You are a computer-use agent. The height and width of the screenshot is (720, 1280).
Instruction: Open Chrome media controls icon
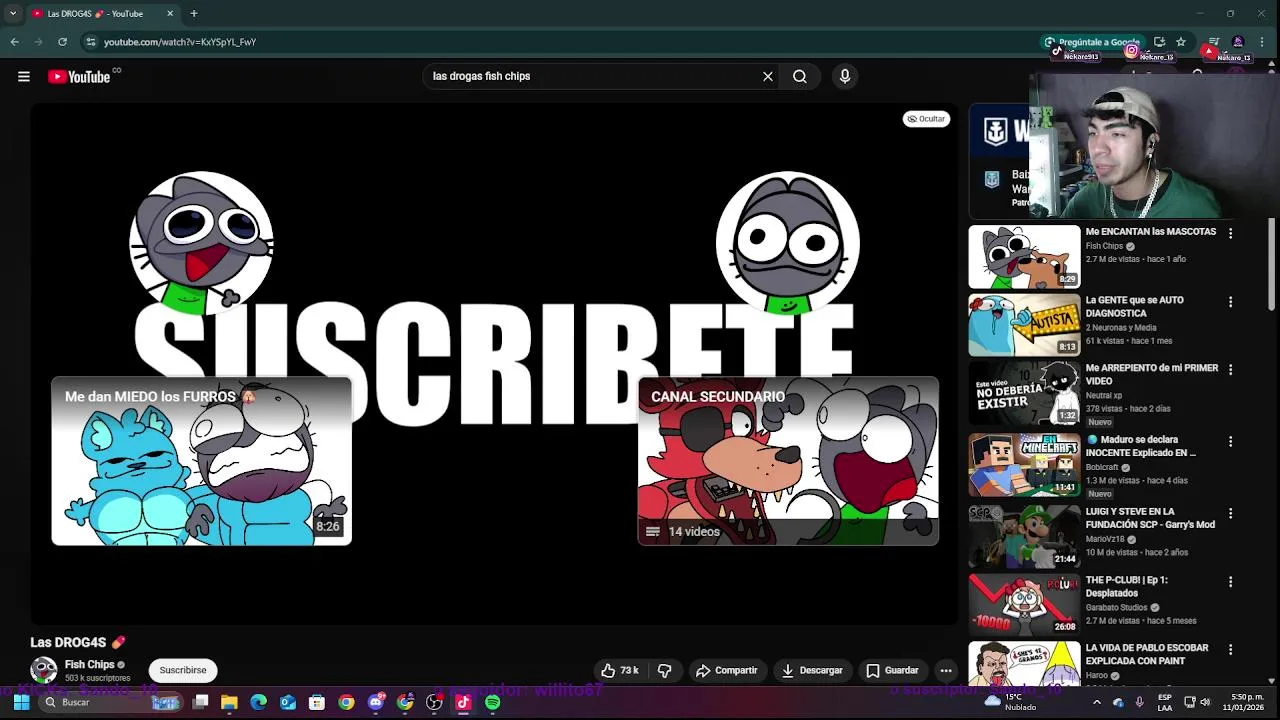point(1214,42)
